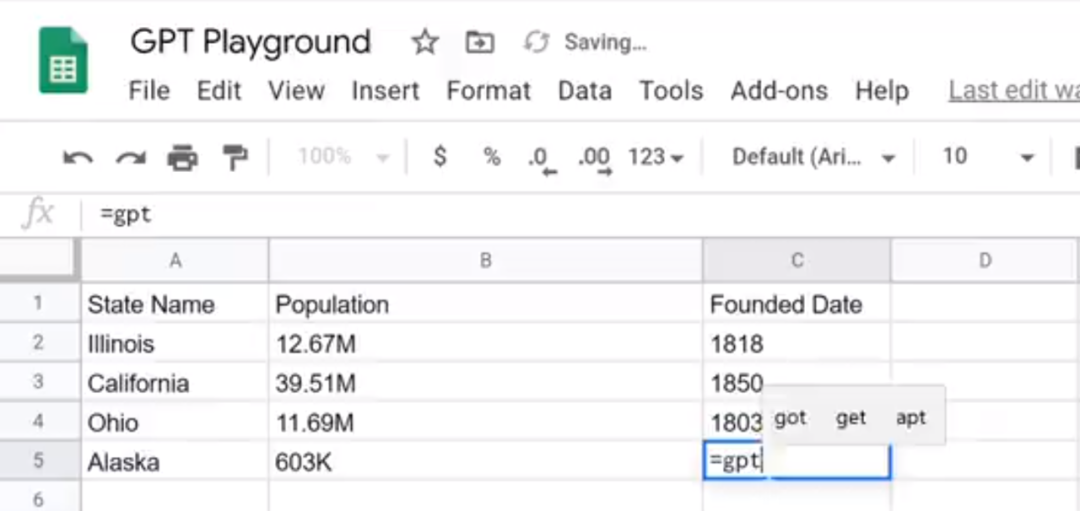Open the 123 number format dropdown
1080x511 pixels.
(x=656, y=157)
